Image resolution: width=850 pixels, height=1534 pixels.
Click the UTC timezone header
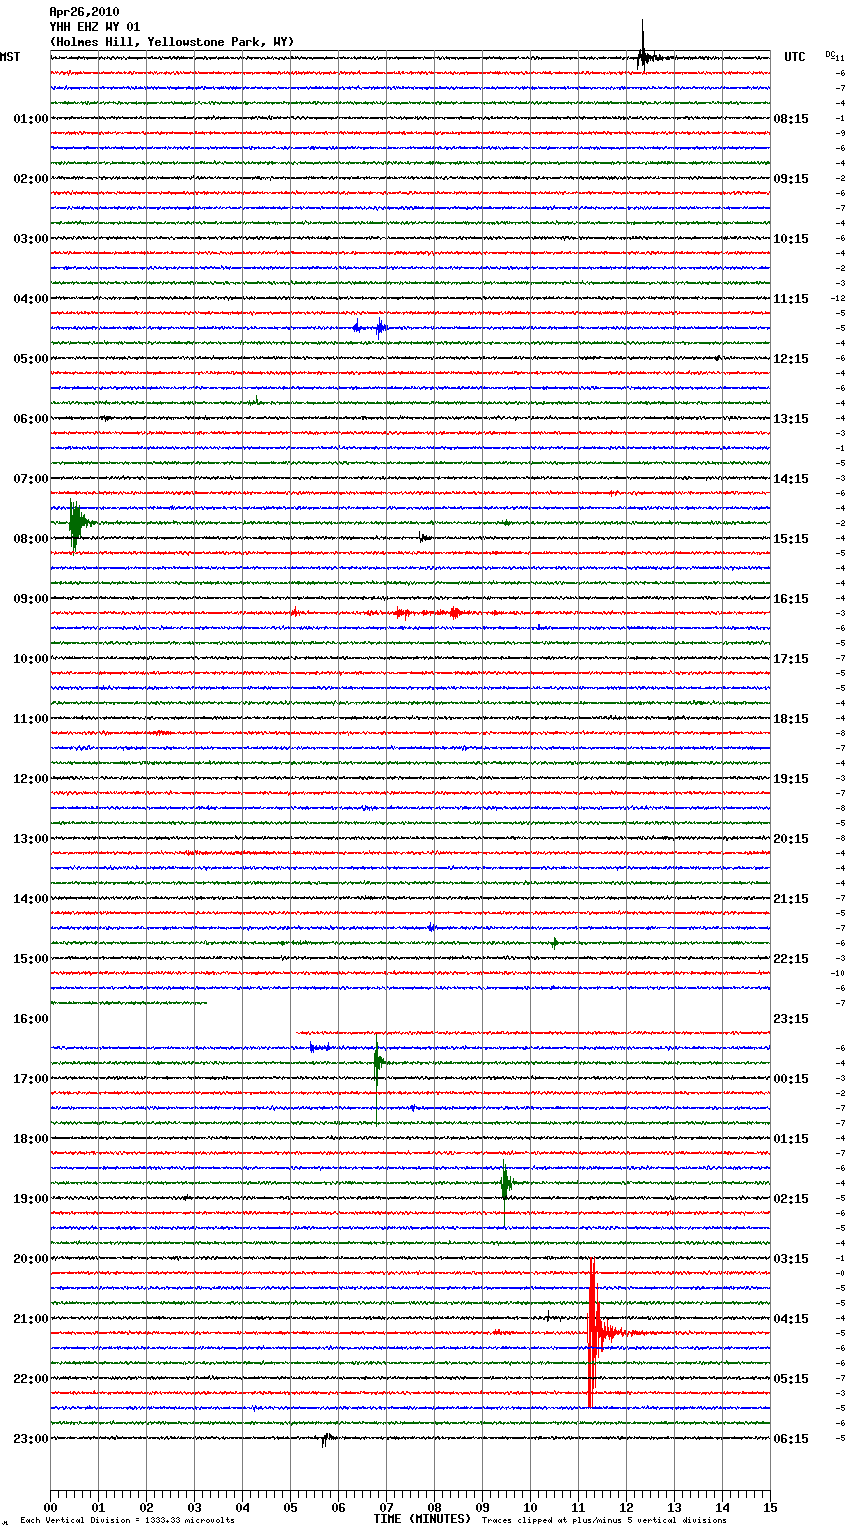coord(795,57)
